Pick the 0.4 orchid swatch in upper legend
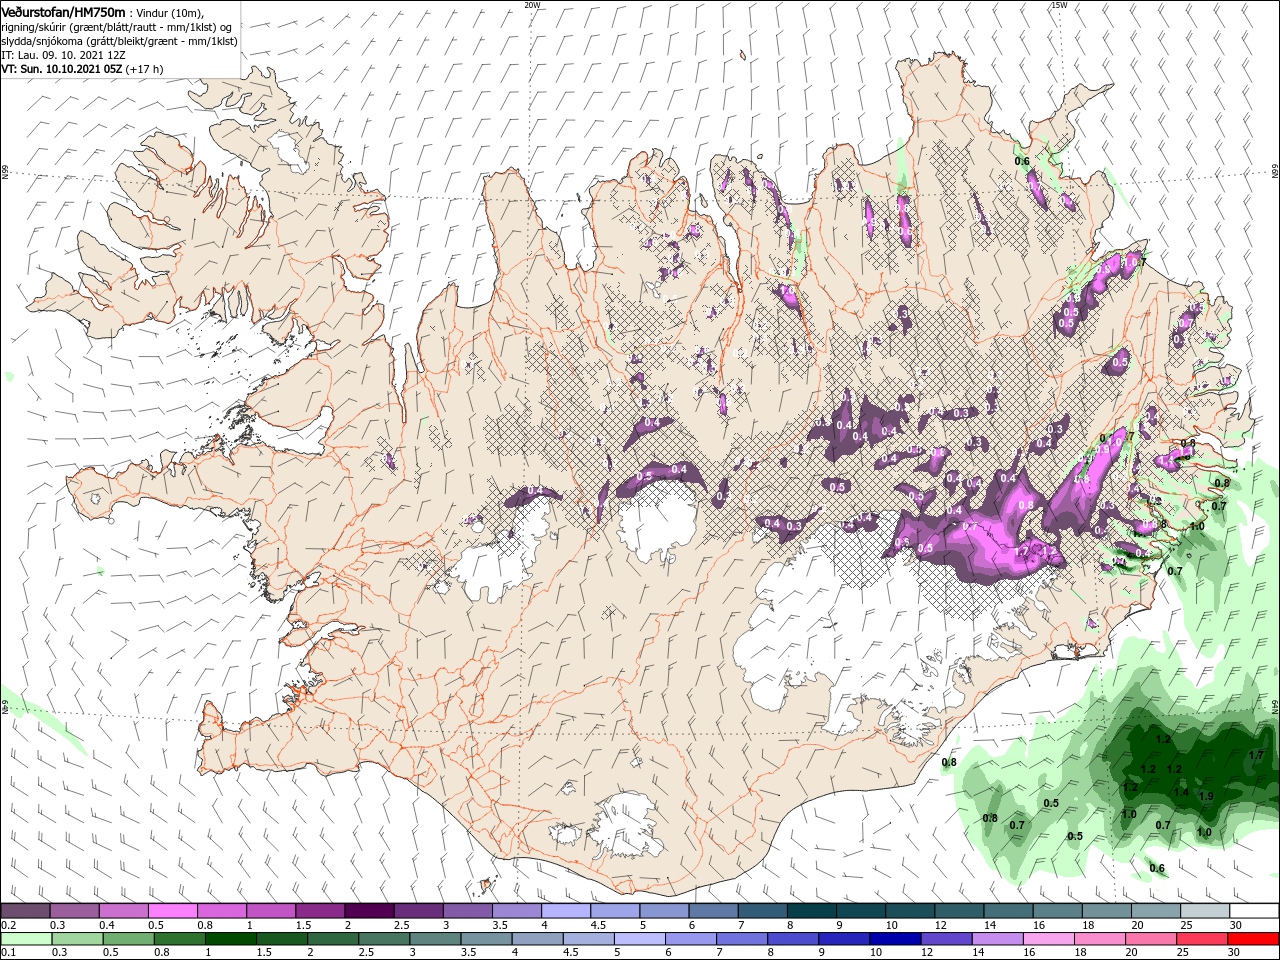 coord(124,911)
